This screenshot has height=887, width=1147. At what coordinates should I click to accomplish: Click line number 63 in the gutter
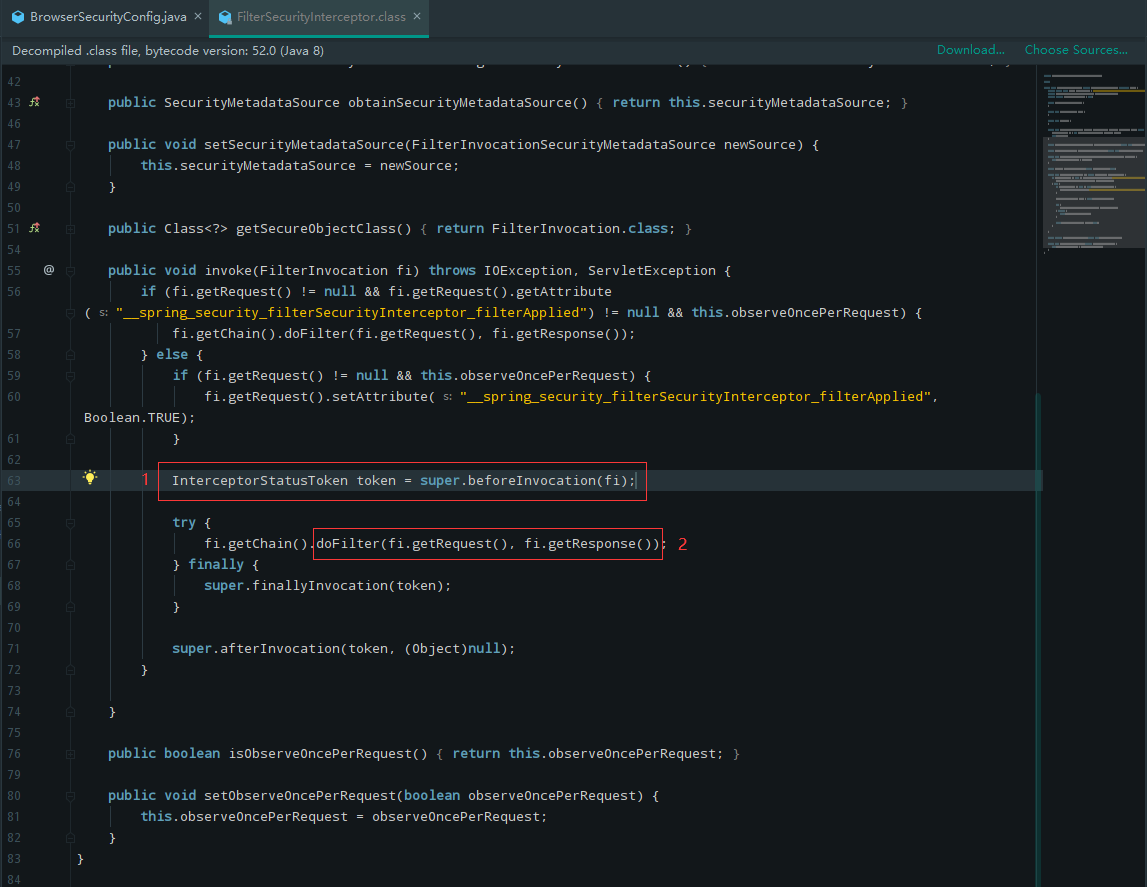coord(14,480)
